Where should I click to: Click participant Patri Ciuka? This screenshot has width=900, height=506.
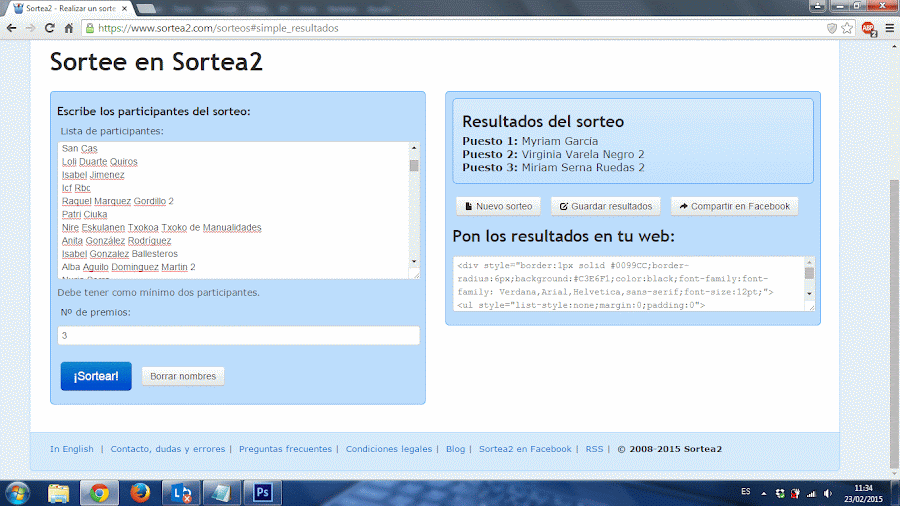[x=84, y=215]
